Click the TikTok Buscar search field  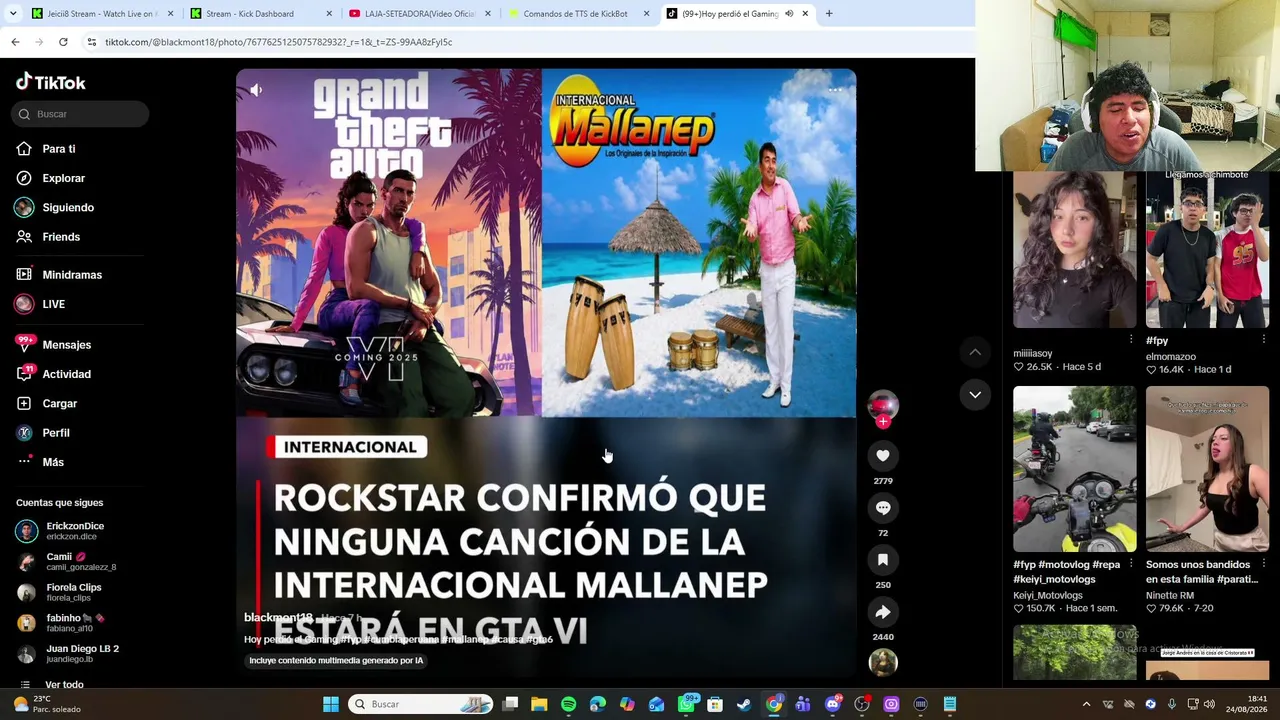tap(80, 114)
